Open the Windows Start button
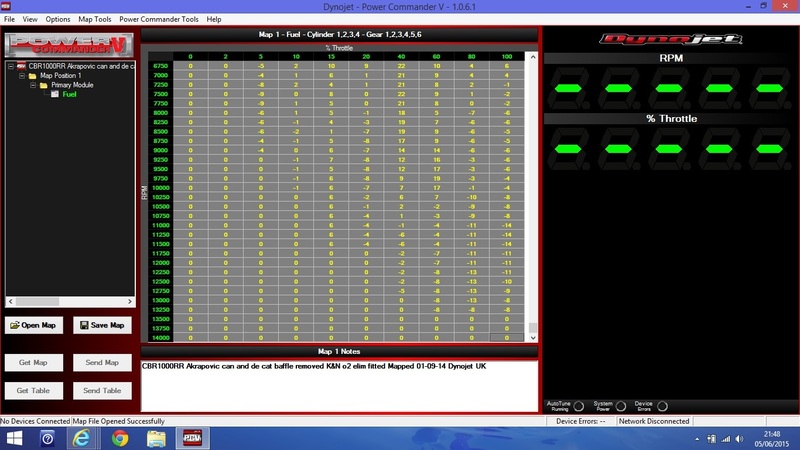Image resolution: width=800 pixels, height=450 pixels. (14, 438)
